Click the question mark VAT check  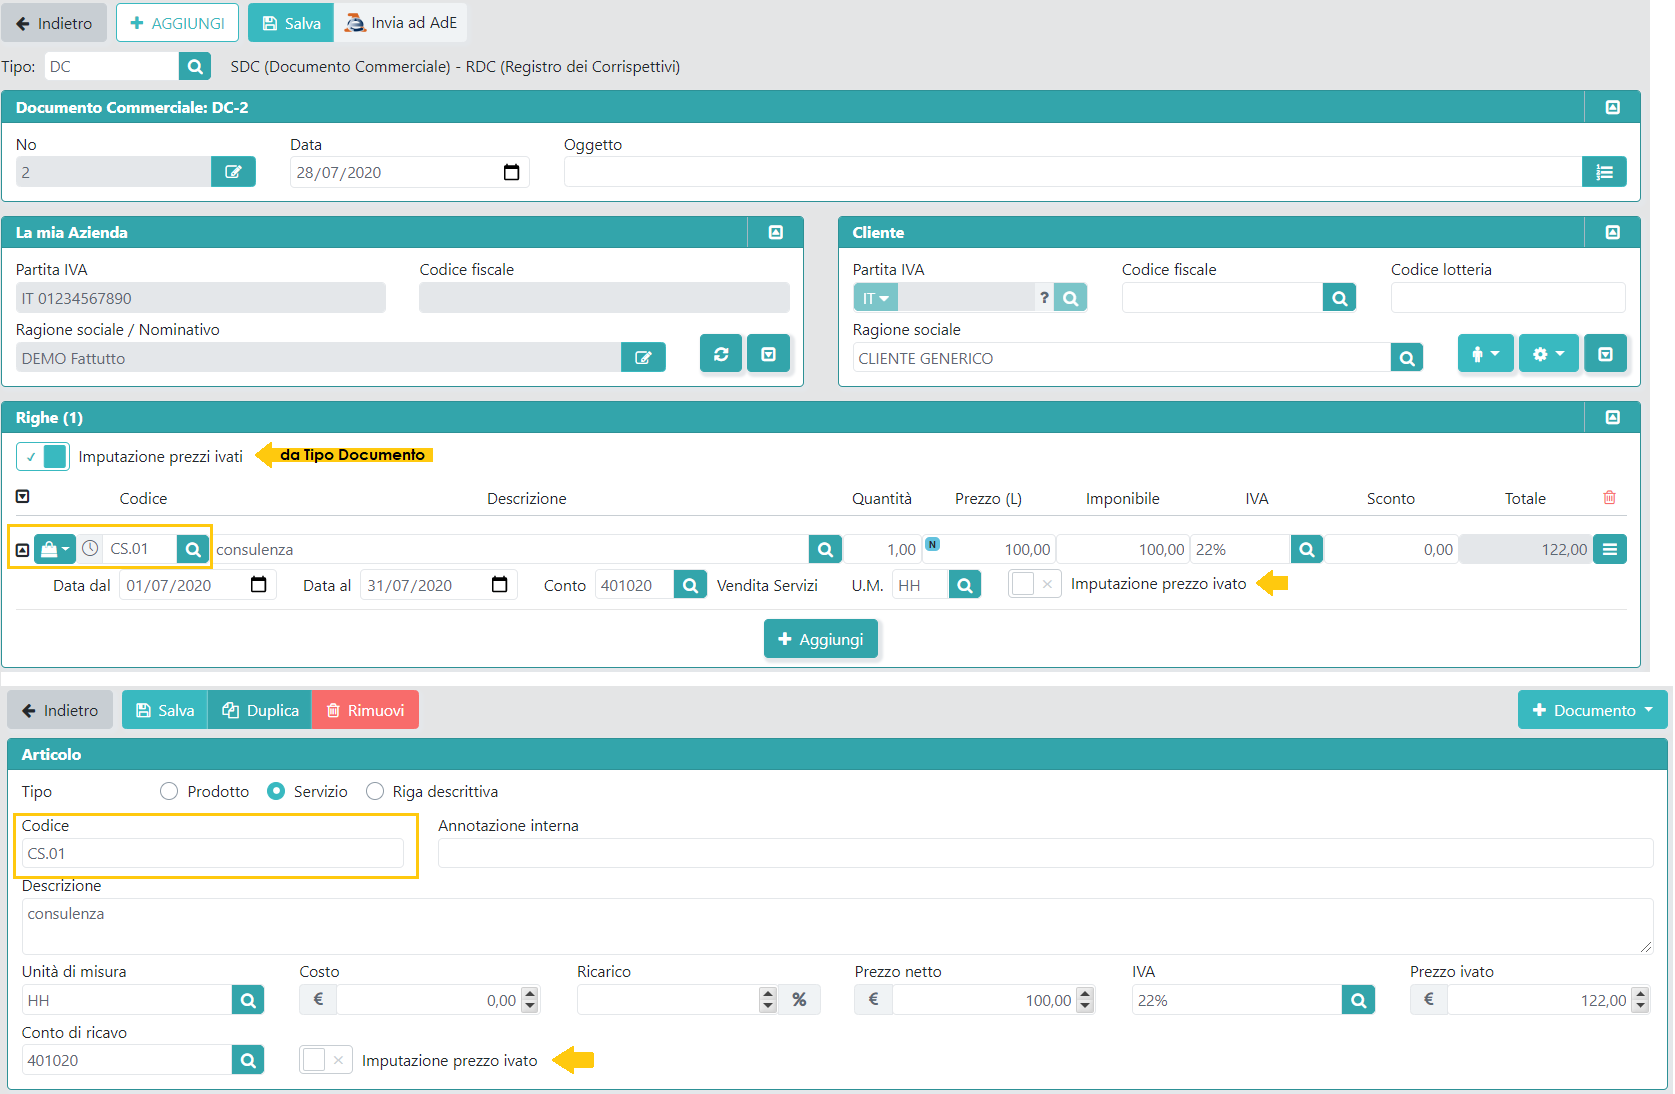tap(1044, 297)
